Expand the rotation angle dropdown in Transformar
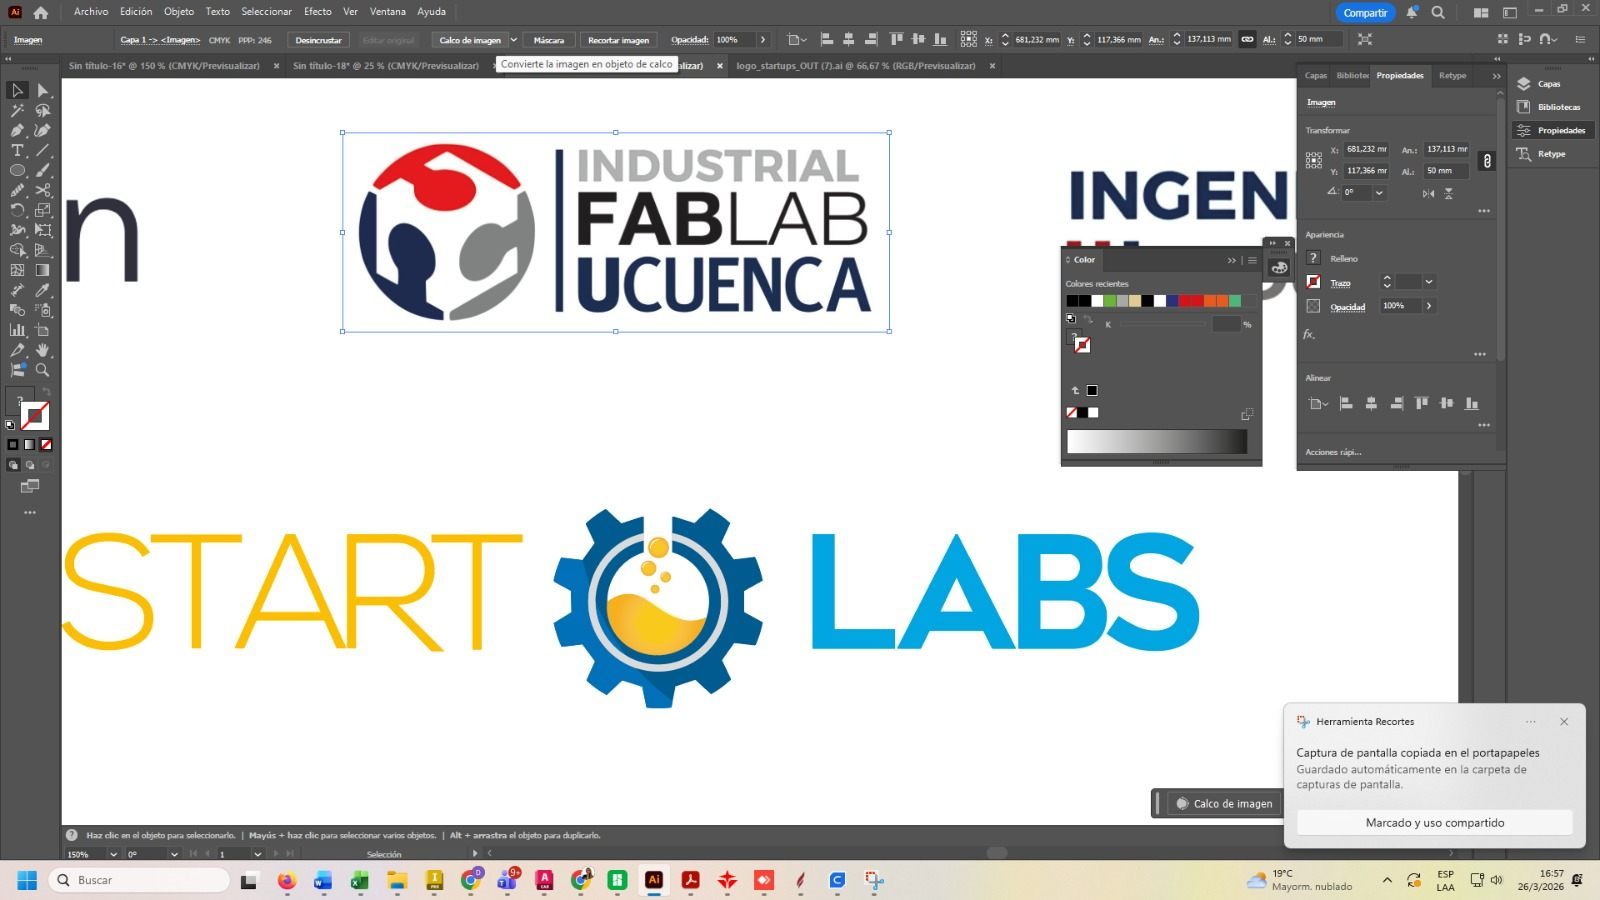Screen dimensions: 1600x900 [1379, 193]
